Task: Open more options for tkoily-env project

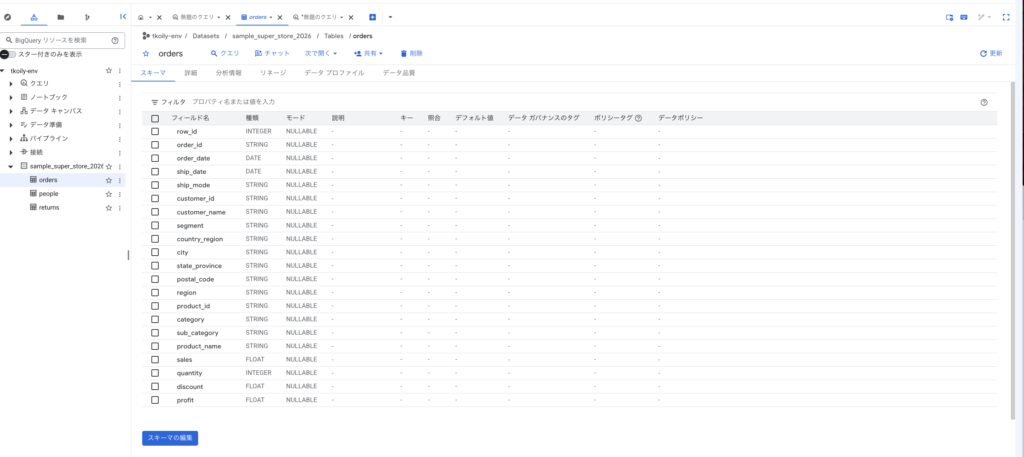Action: coord(120,71)
